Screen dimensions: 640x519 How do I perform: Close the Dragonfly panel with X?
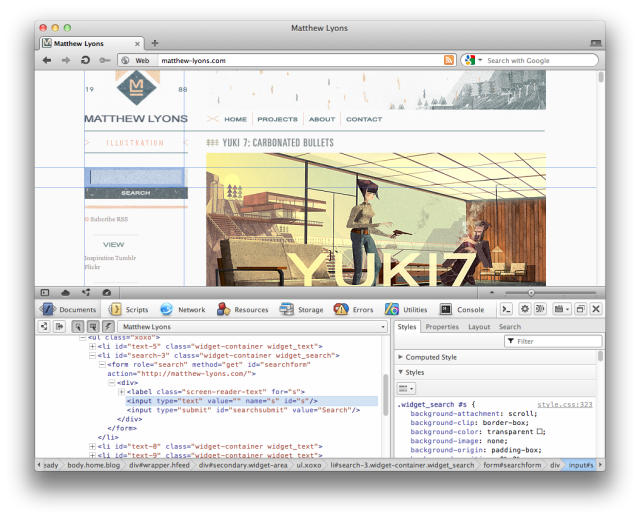(596, 309)
